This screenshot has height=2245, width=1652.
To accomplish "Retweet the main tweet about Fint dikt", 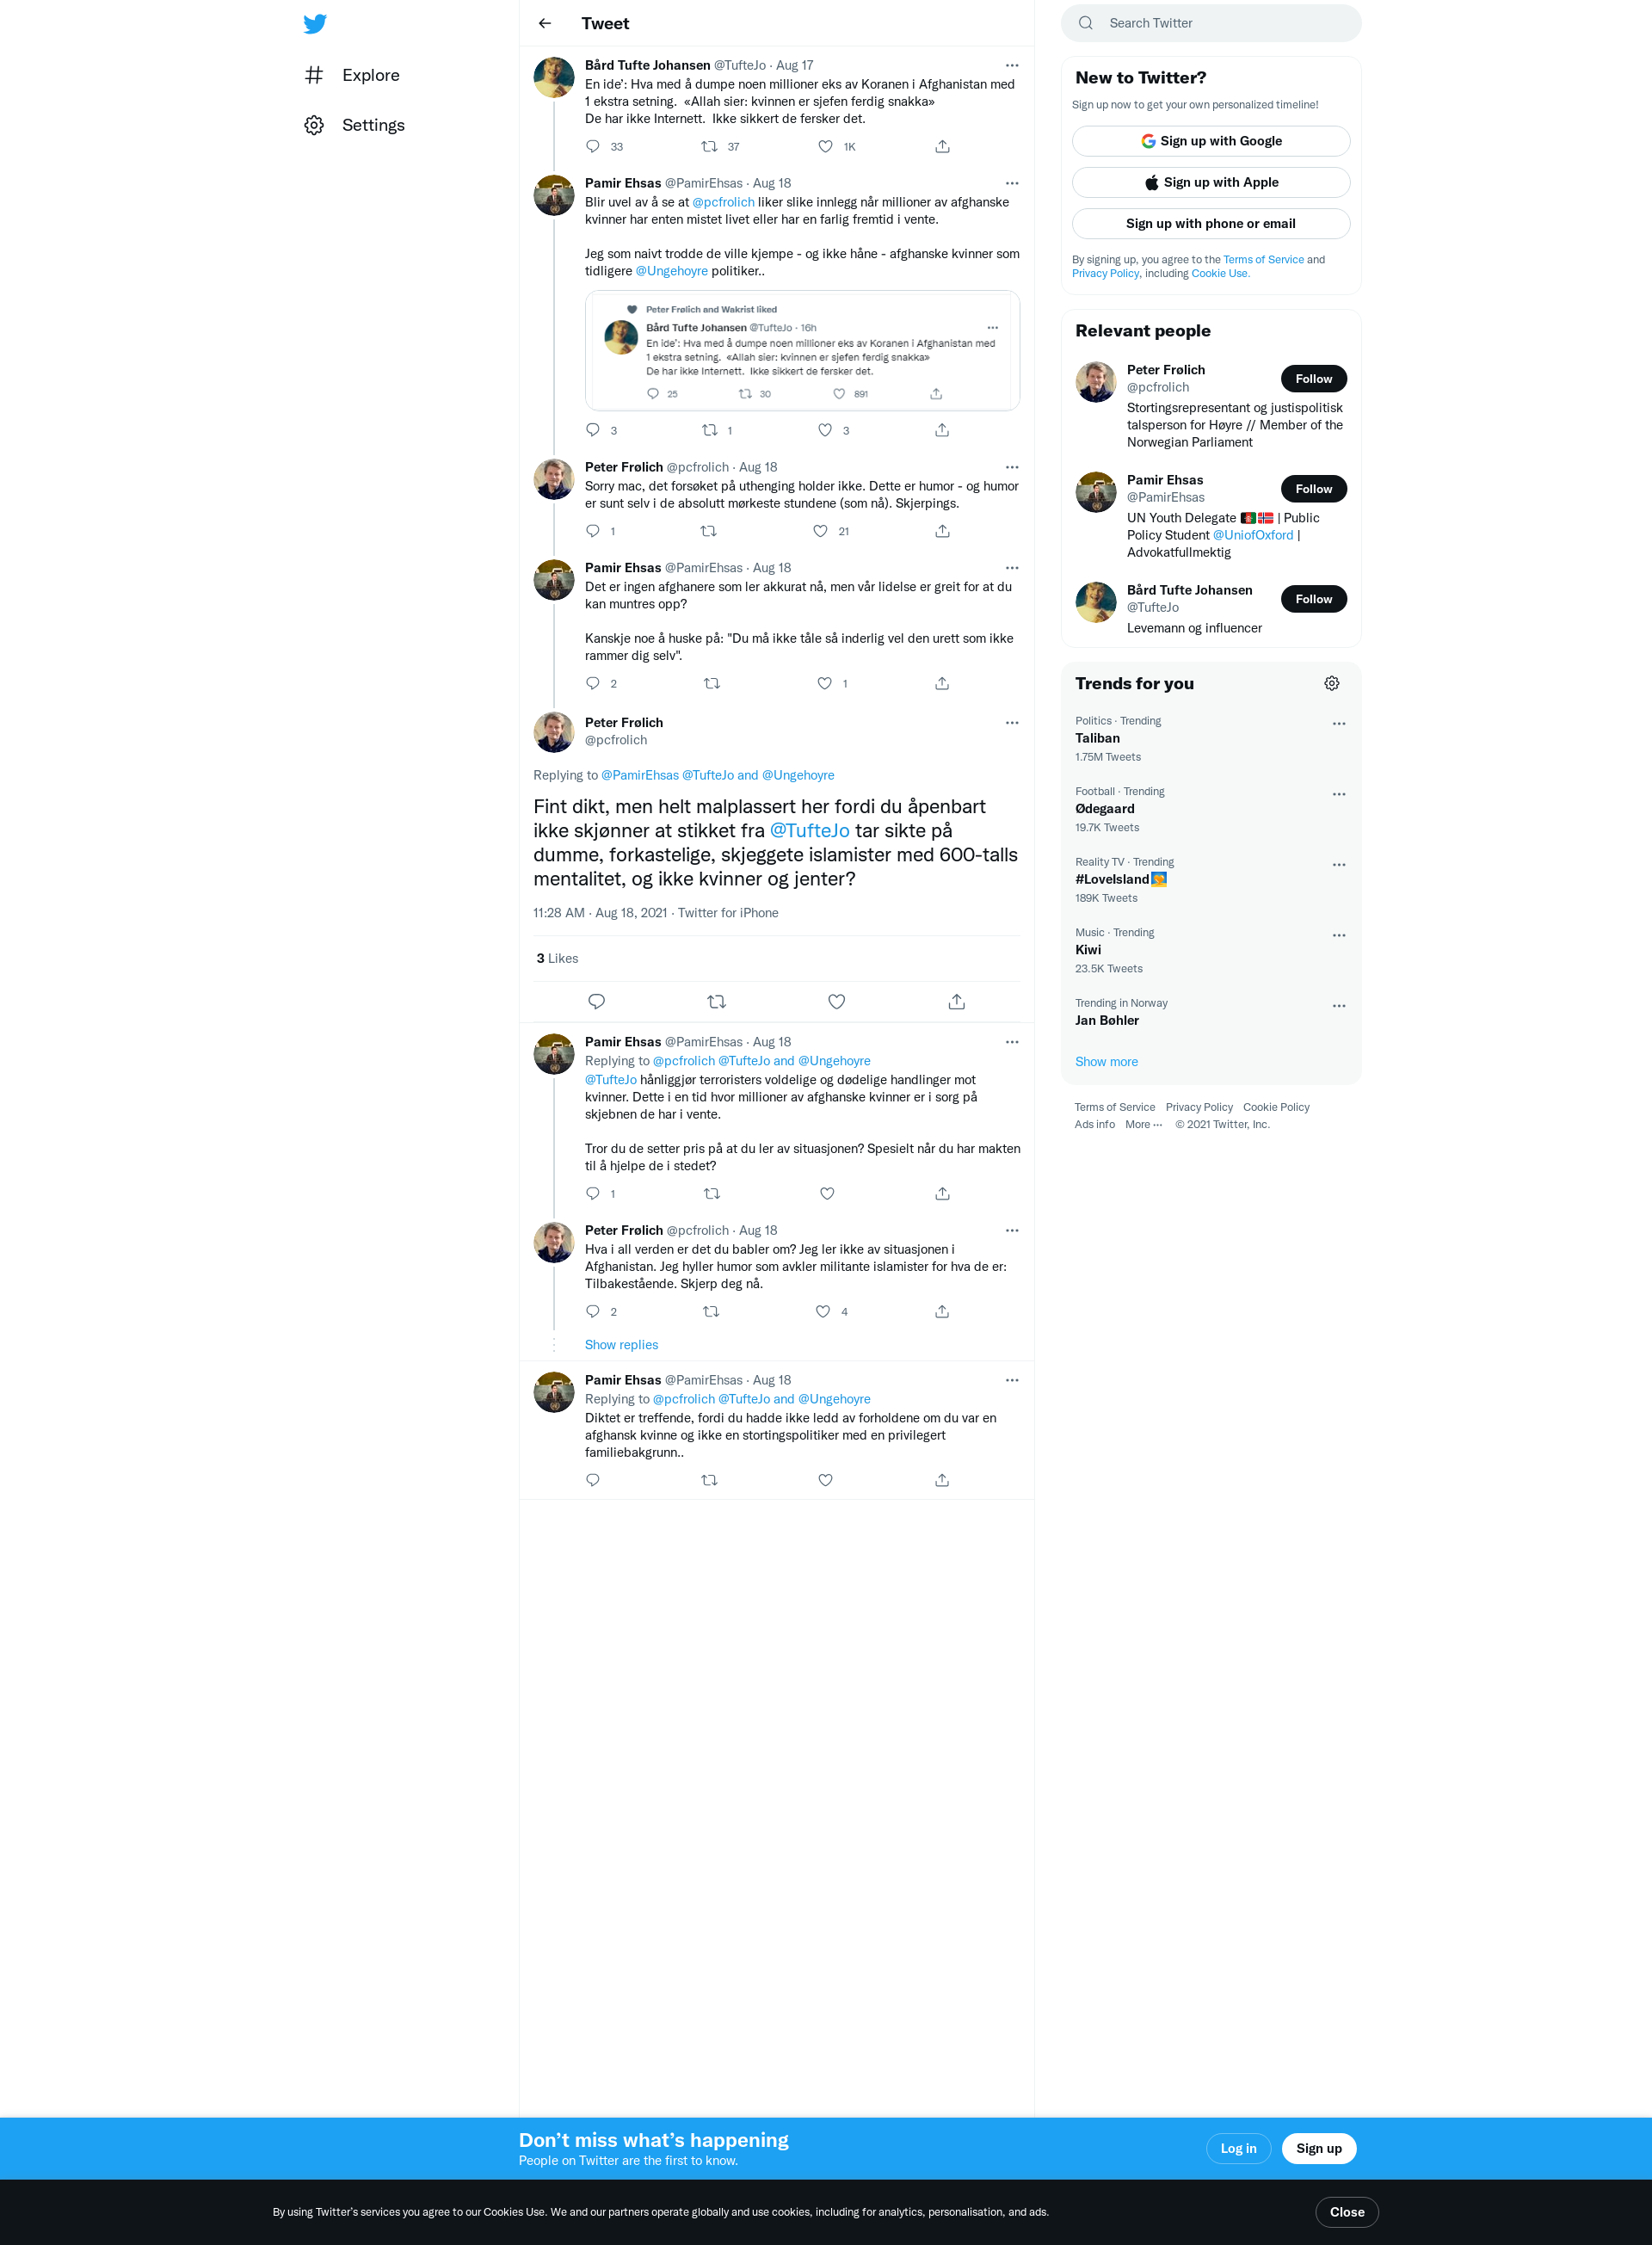I will click(x=716, y=1001).
